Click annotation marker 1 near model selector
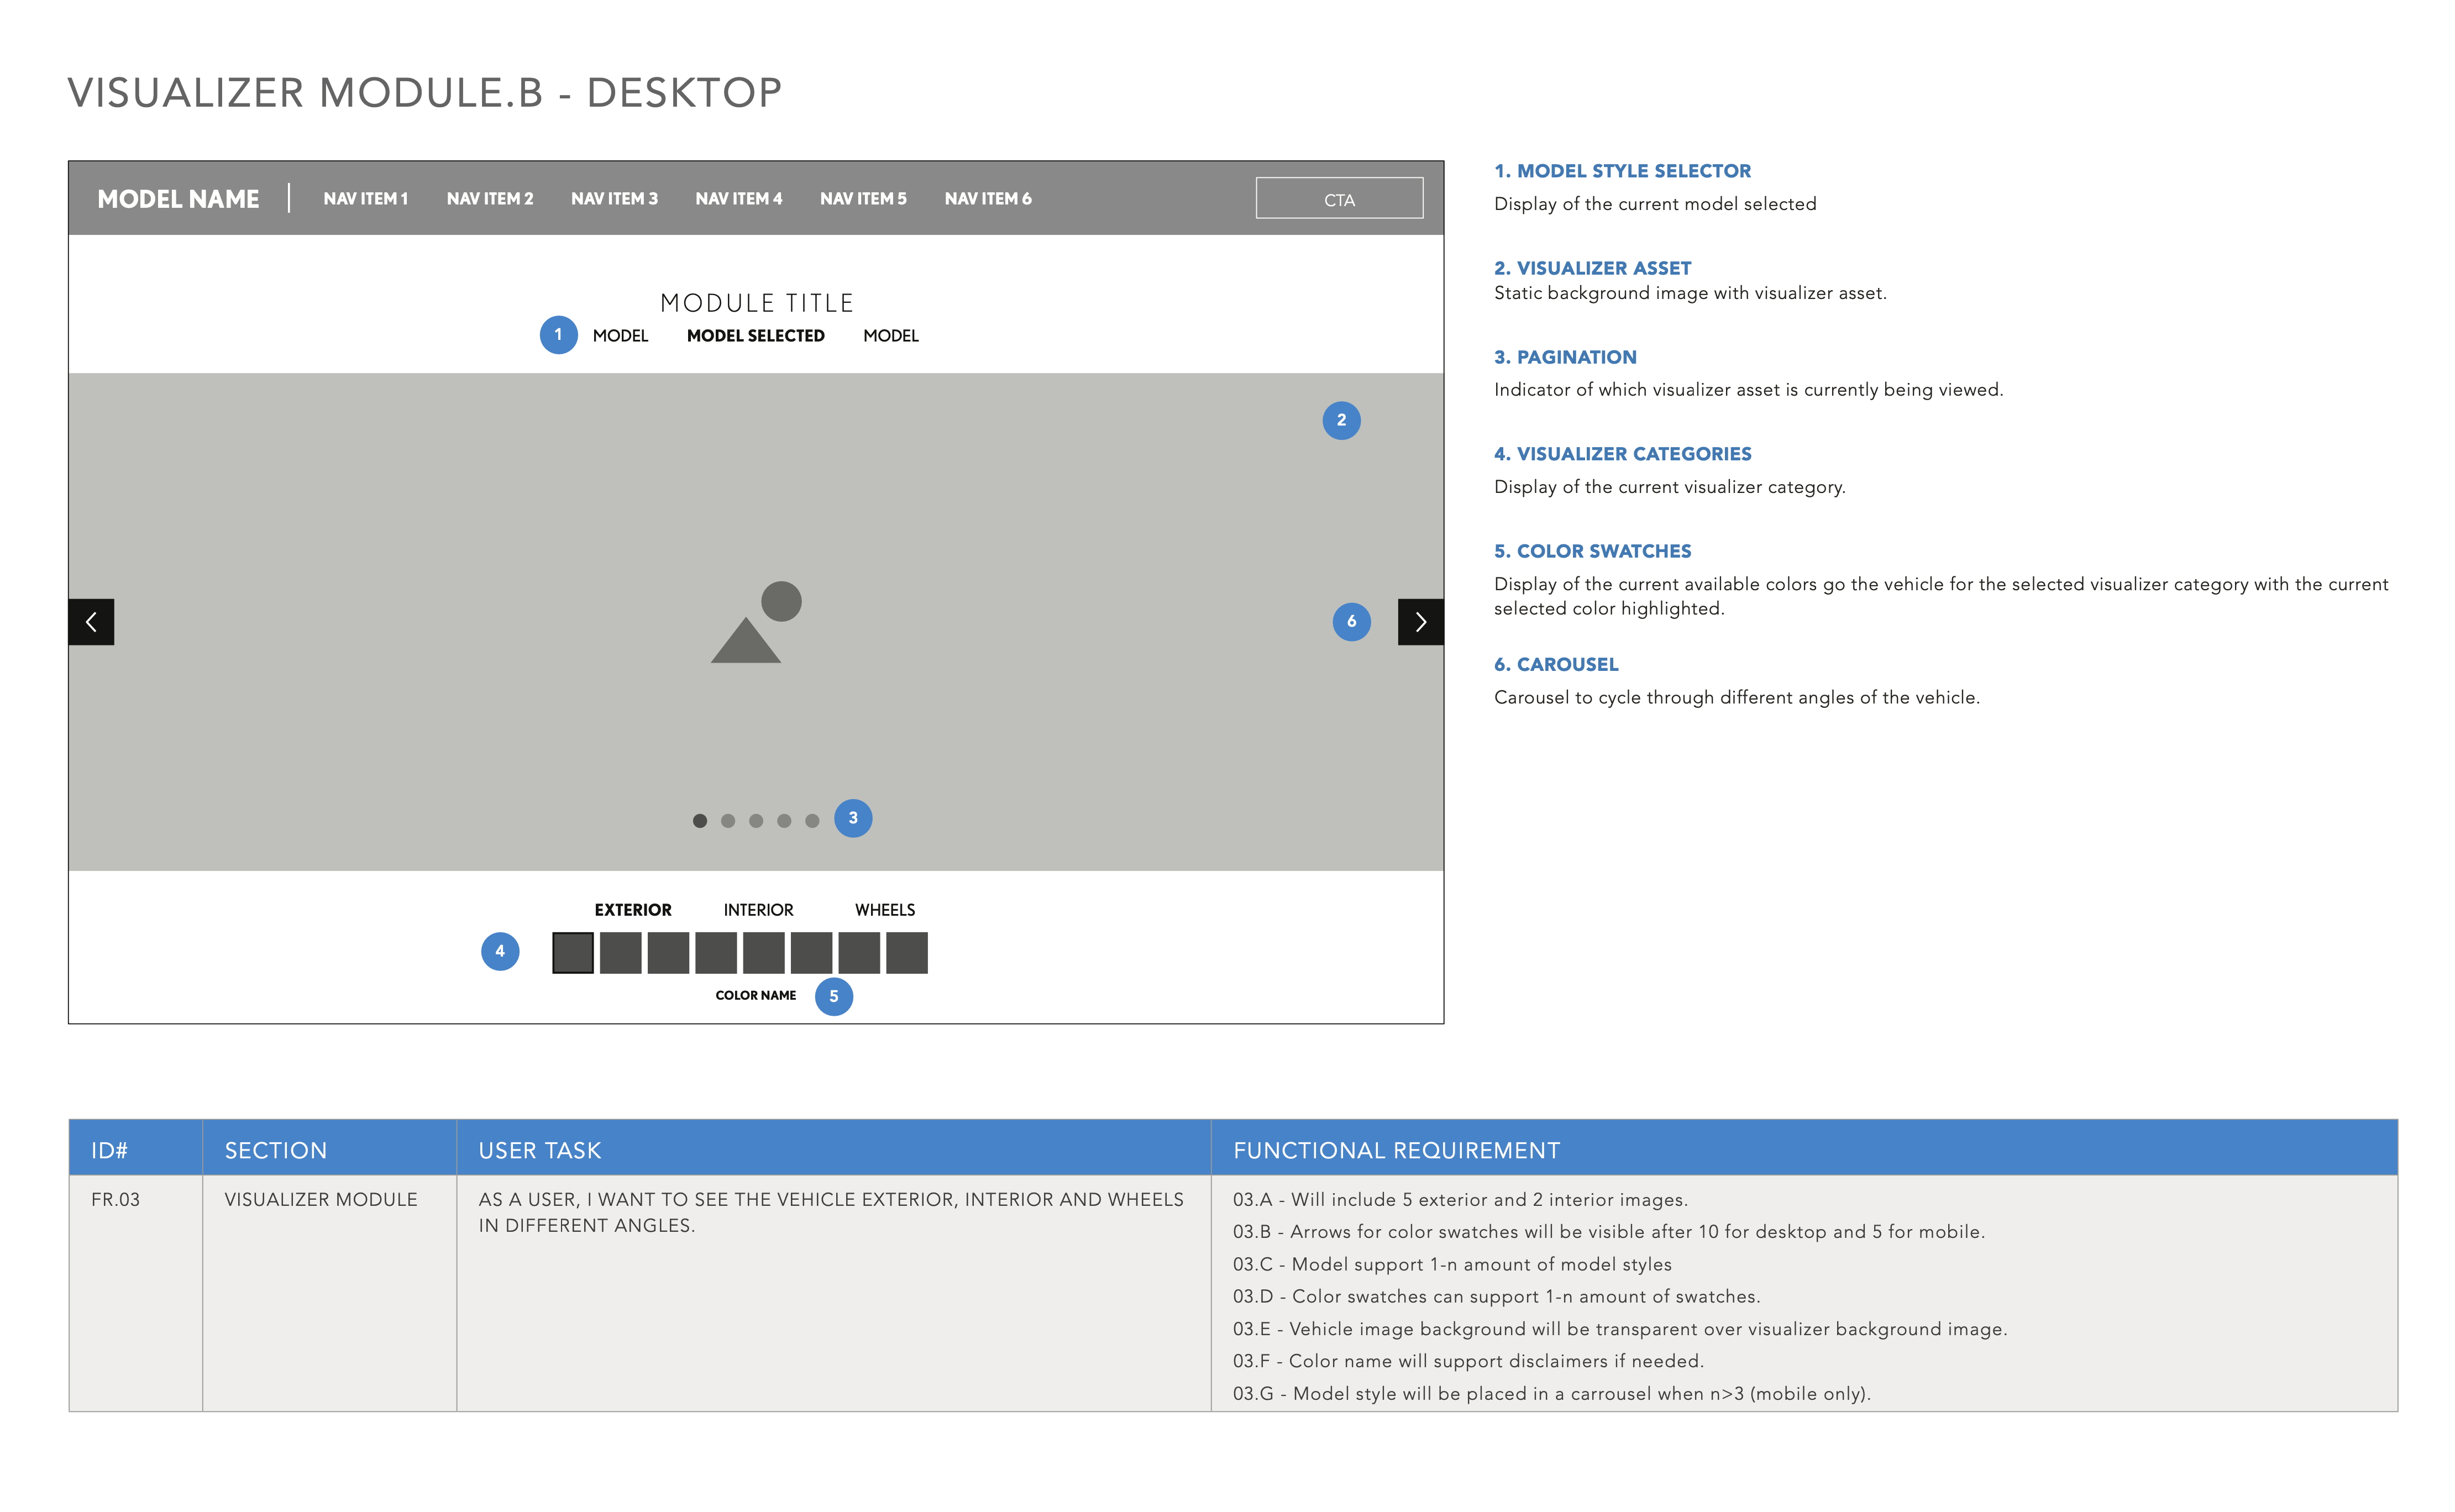This screenshot has width=2455, height=1512. [x=559, y=336]
